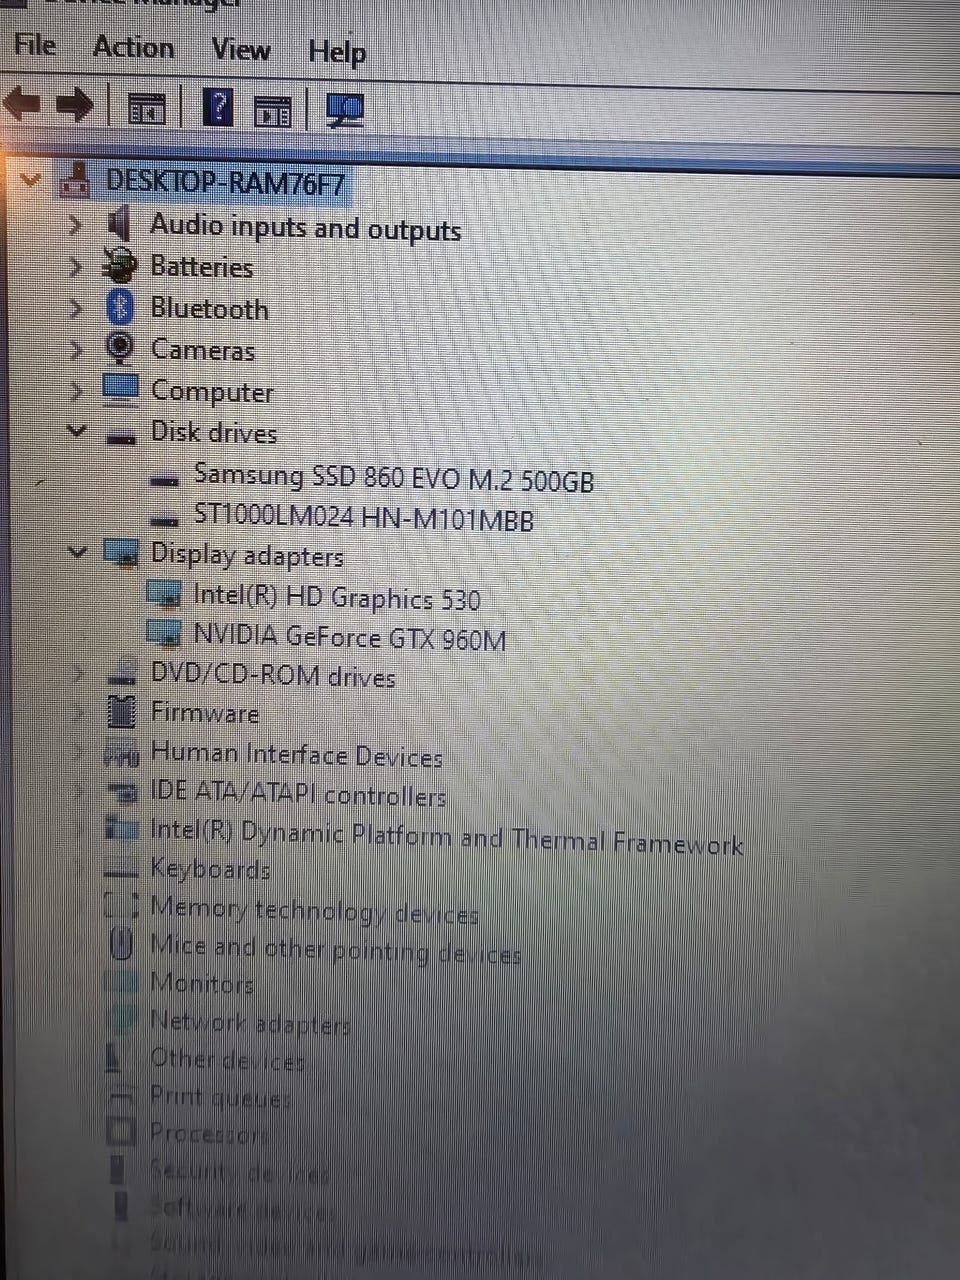Viewport: 960px width, 1280px height.
Task: Click the Display adapters category icon
Action: click(x=121, y=553)
